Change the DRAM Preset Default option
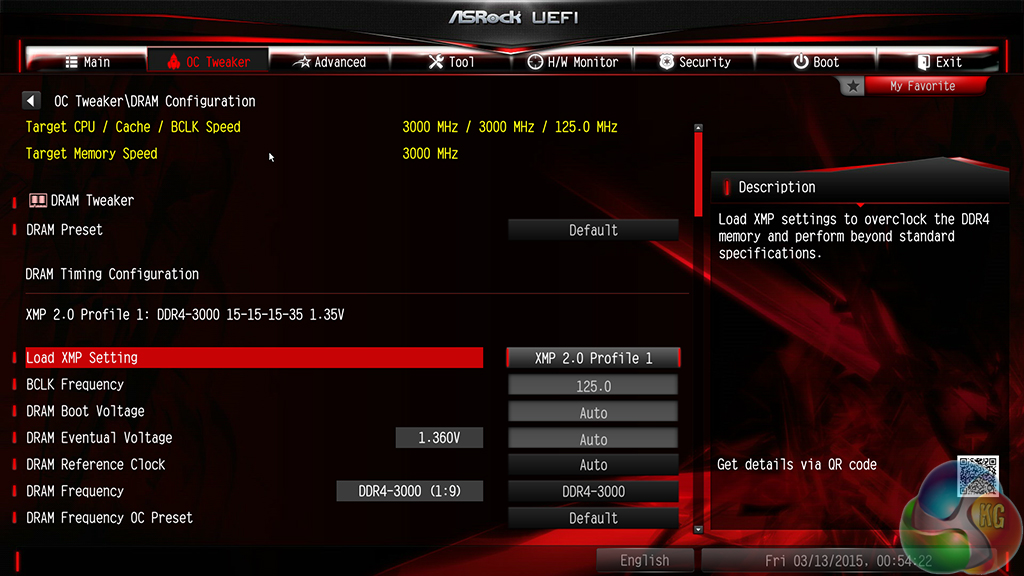The width and height of the screenshot is (1024, 576). [x=593, y=230]
